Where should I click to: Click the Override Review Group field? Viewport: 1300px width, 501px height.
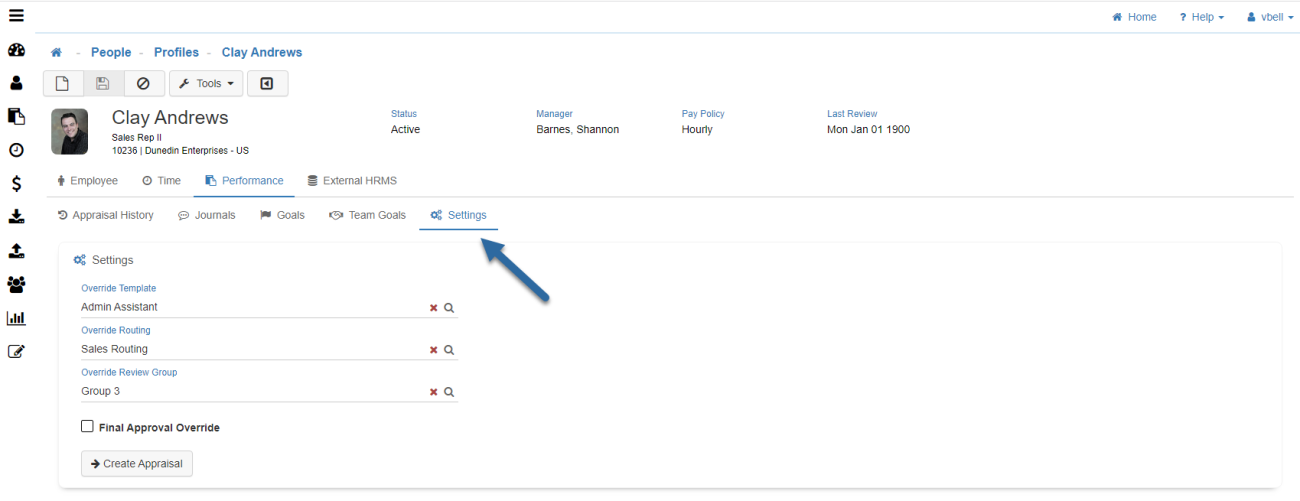(250, 391)
